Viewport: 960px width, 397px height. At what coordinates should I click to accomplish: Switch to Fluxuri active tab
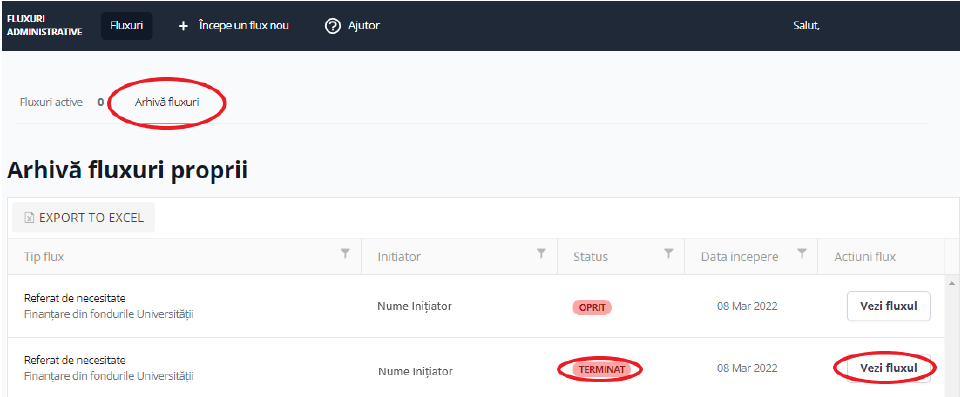coord(51,102)
